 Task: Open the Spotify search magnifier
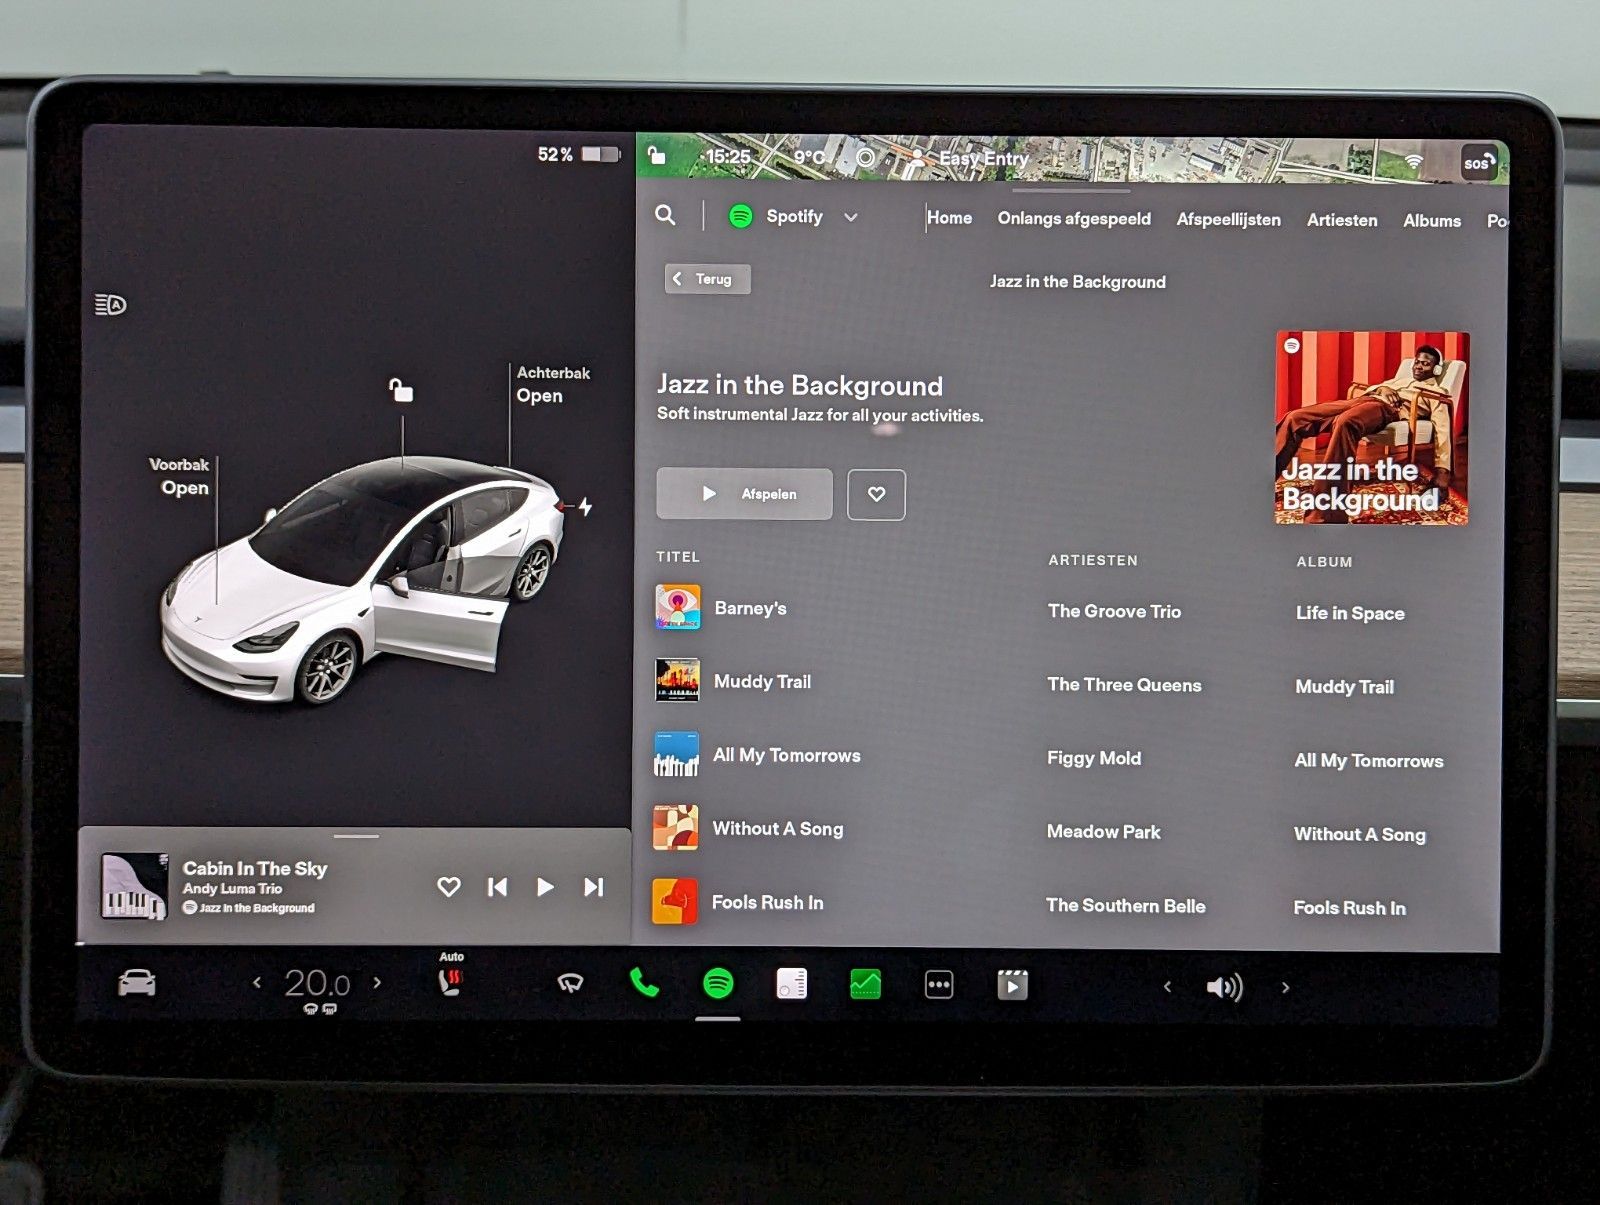[665, 215]
